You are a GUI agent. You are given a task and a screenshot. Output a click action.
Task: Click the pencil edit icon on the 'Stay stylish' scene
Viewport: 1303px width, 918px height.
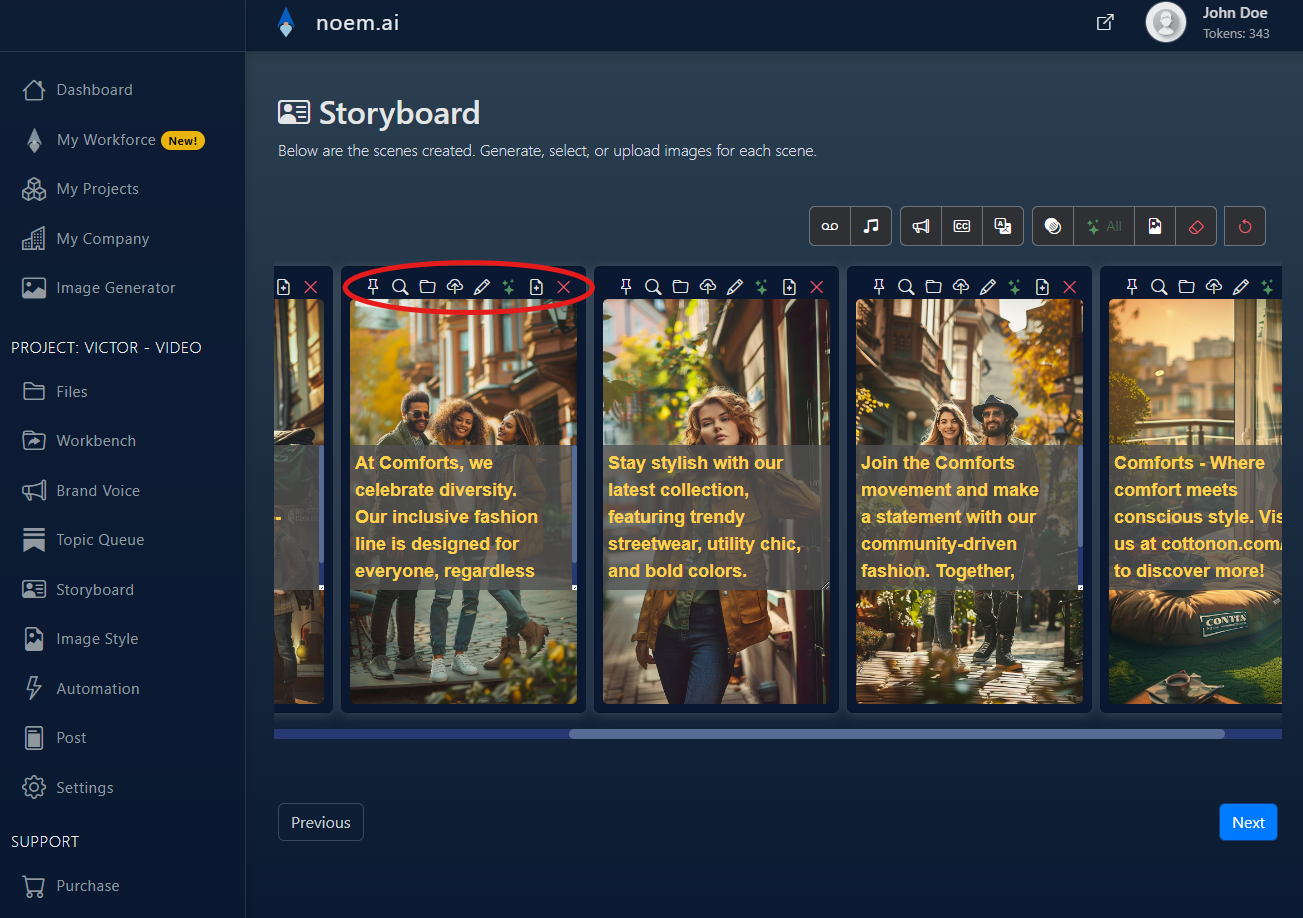coord(735,287)
